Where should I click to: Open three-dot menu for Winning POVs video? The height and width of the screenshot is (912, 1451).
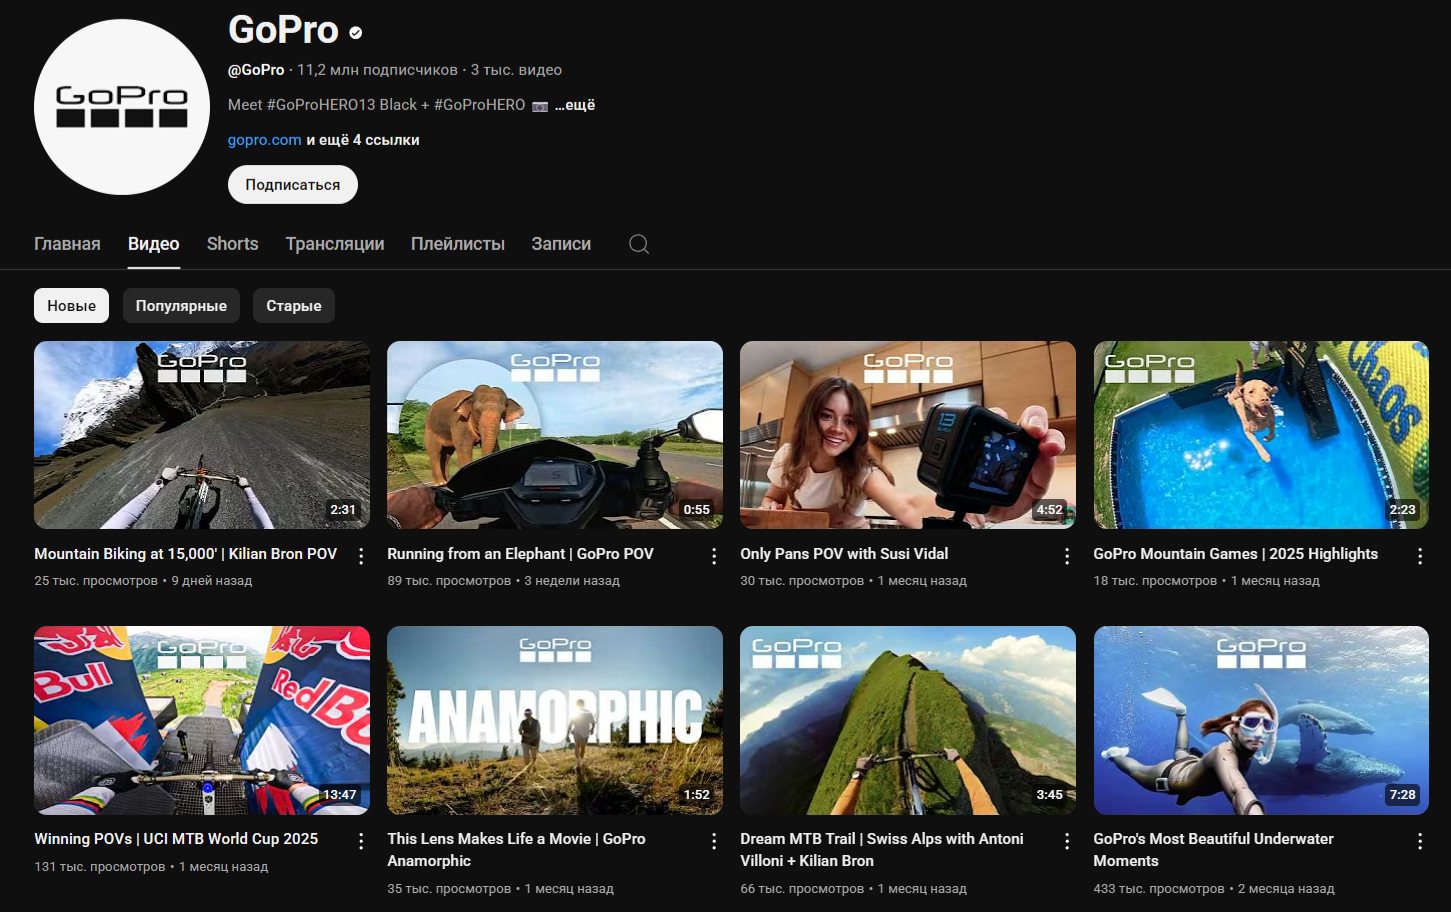coord(361,841)
